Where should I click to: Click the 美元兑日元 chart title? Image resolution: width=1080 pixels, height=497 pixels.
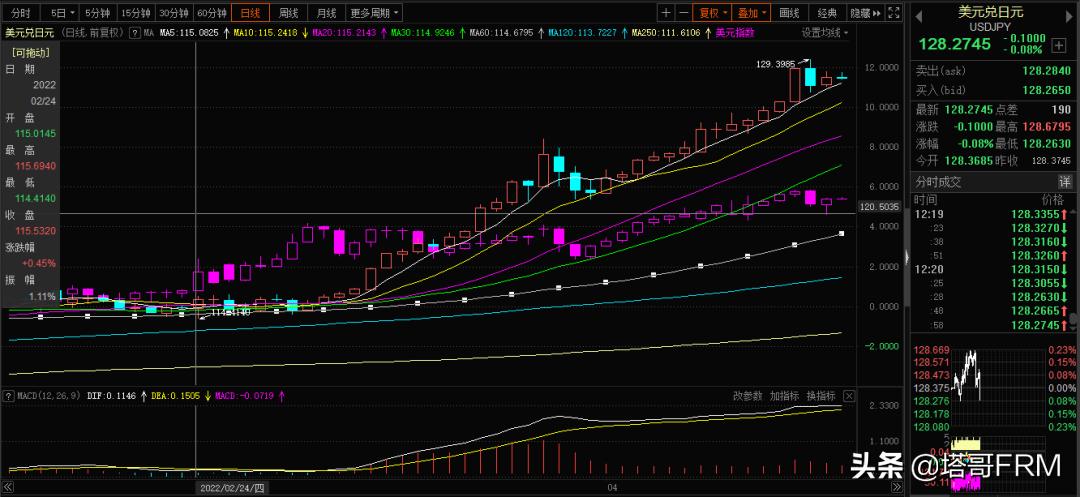point(32,32)
